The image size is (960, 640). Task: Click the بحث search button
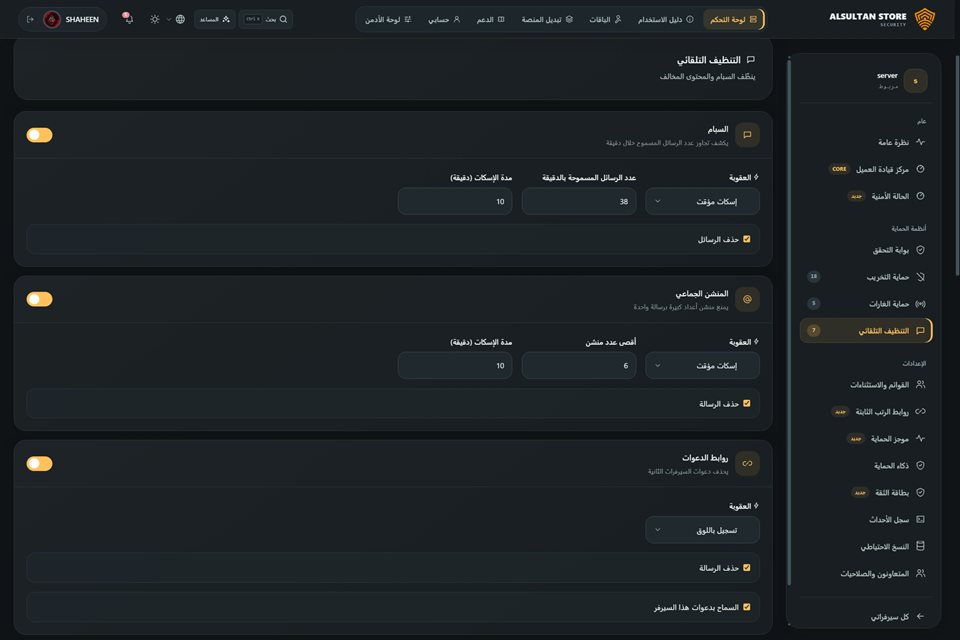click(x=266, y=19)
